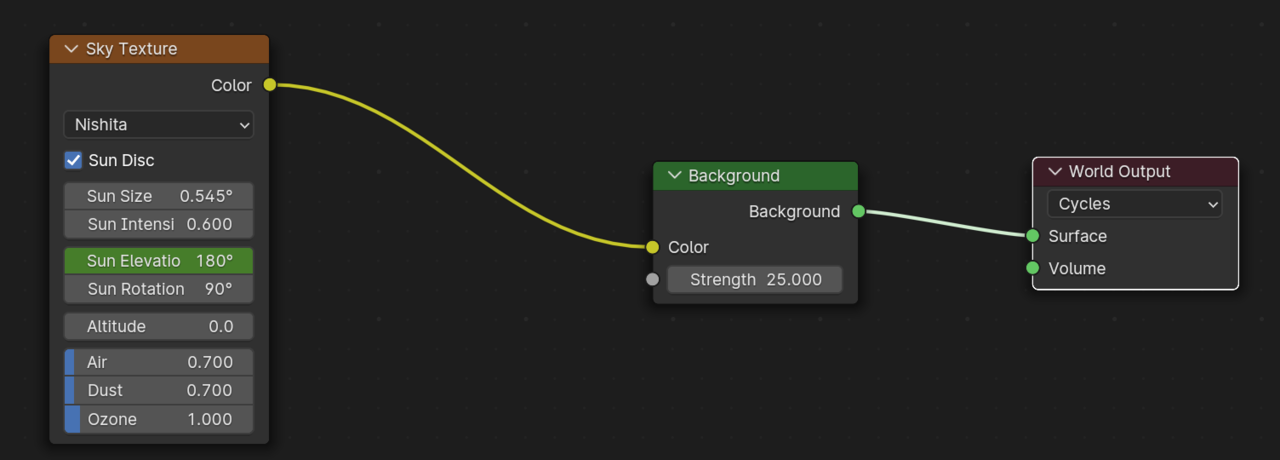The width and height of the screenshot is (1280, 460).
Task: Click the Background Strength value field
Action: (x=755, y=279)
